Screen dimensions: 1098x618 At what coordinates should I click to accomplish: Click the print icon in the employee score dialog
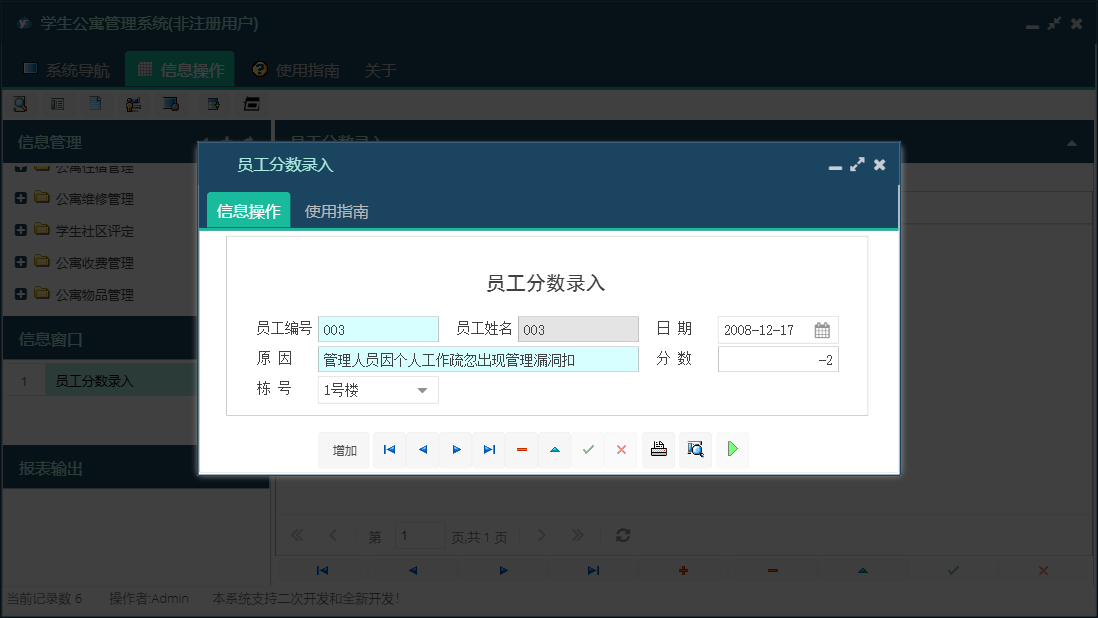pyautogui.click(x=658, y=449)
